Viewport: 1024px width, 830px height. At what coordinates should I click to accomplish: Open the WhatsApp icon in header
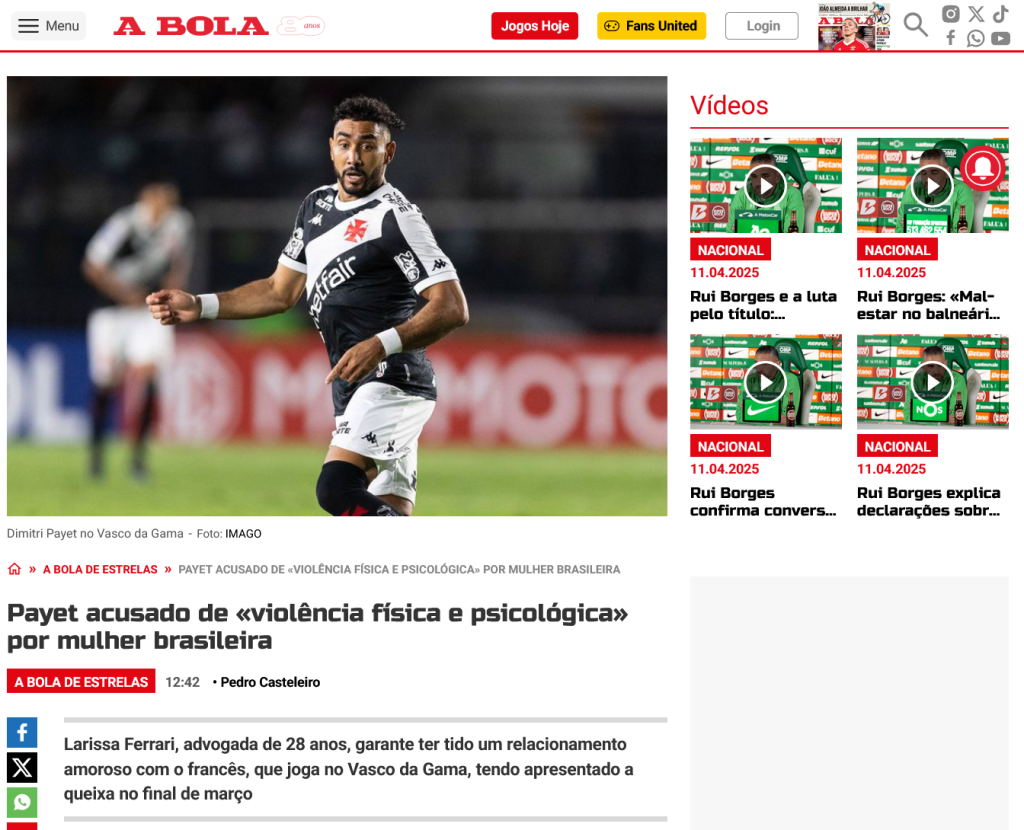tap(976, 39)
